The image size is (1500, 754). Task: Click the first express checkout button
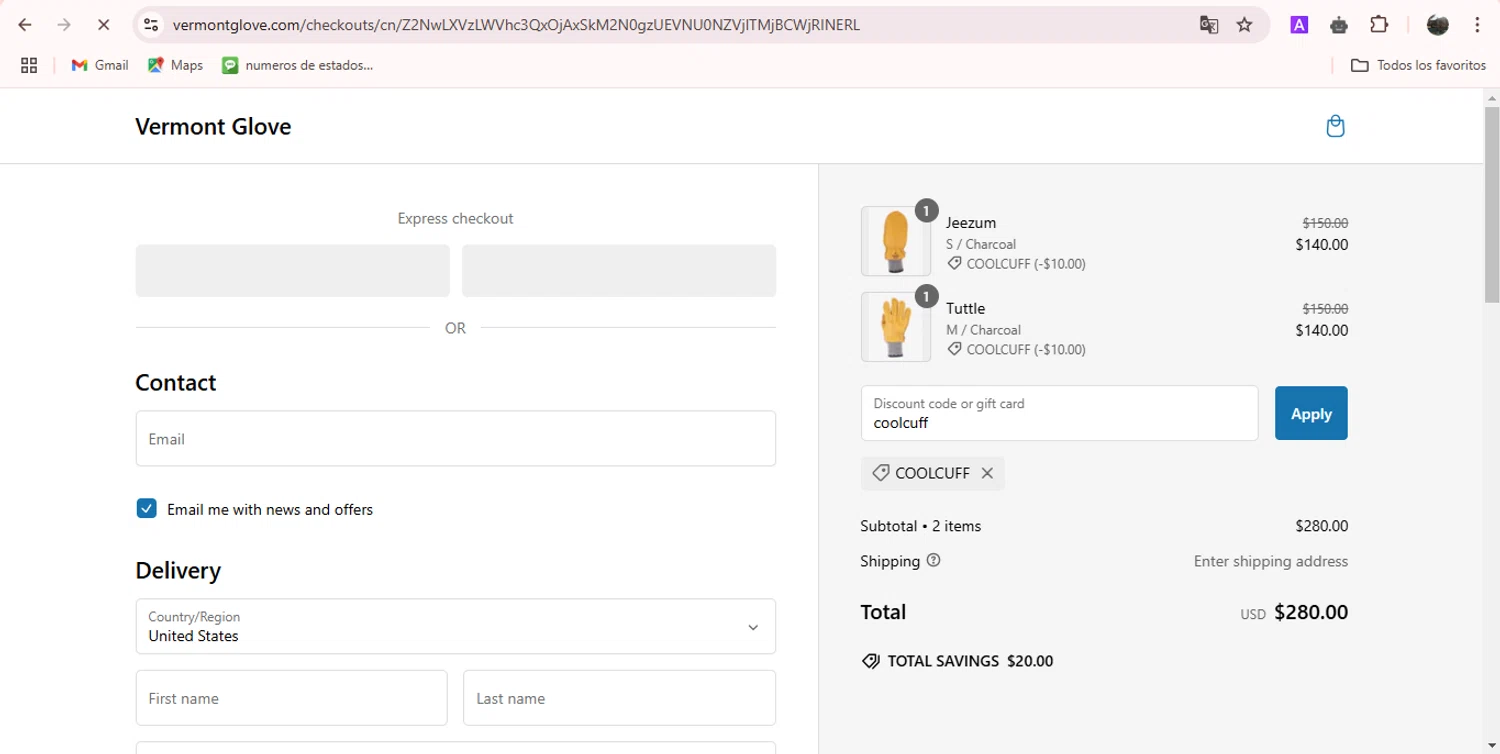(x=293, y=271)
